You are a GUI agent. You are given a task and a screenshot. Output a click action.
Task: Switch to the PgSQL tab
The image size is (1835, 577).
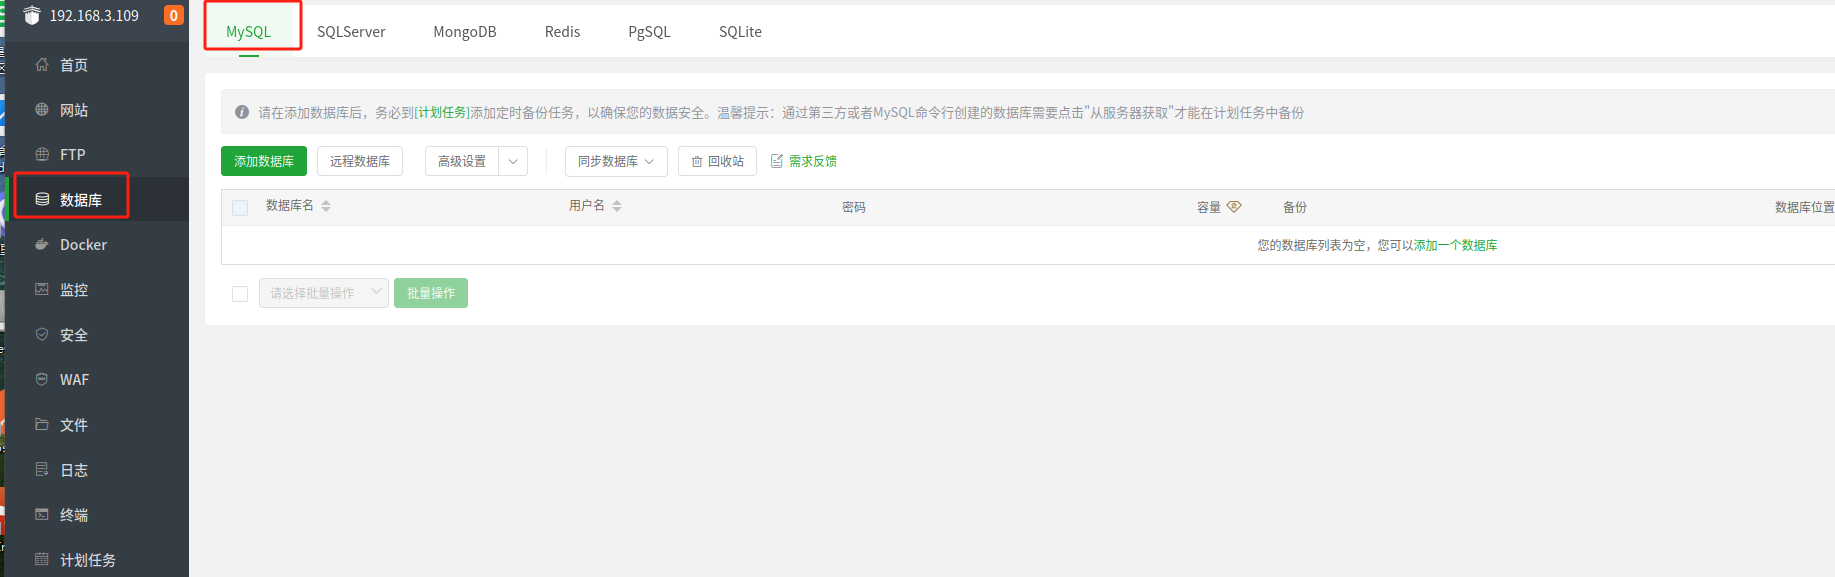pyautogui.click(x=649, y=32)
